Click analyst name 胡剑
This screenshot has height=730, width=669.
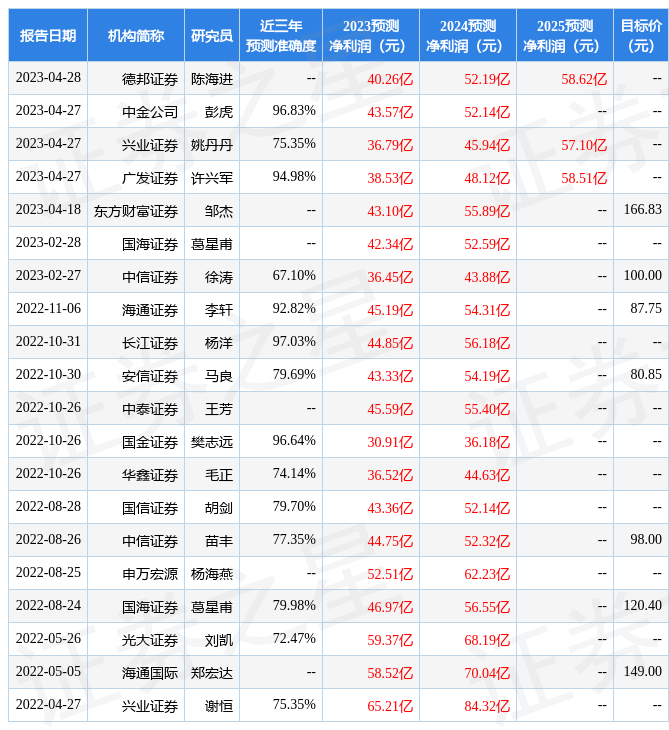click(219, 508)
